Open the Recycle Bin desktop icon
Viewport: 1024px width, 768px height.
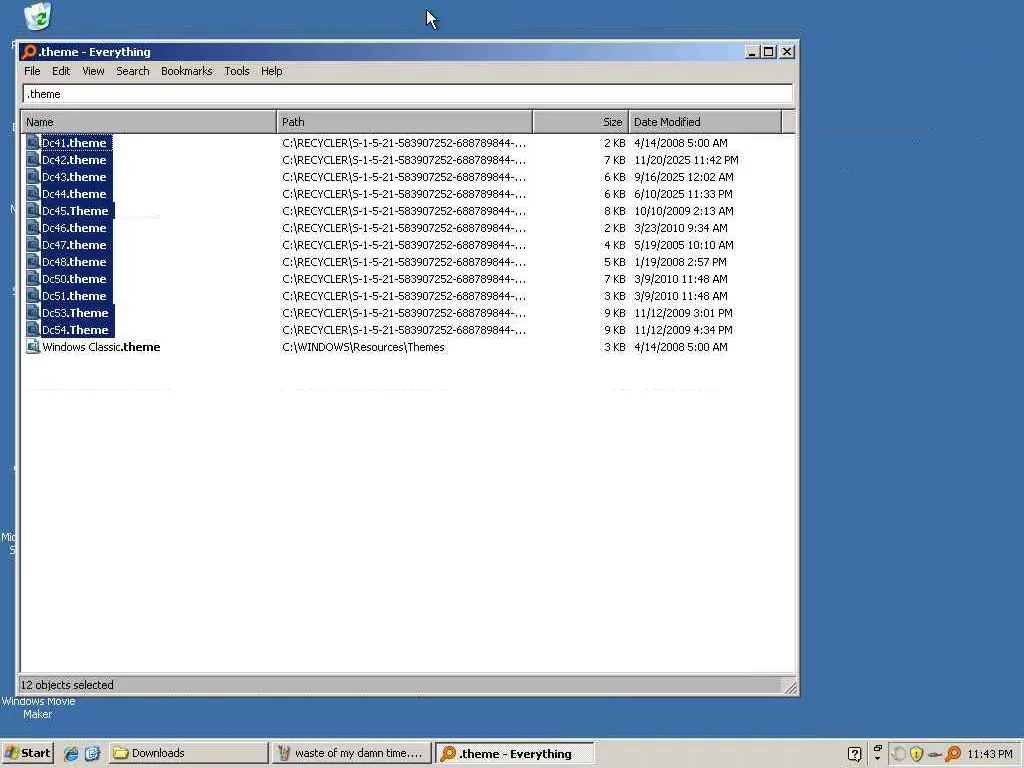(x=38, y=16)
